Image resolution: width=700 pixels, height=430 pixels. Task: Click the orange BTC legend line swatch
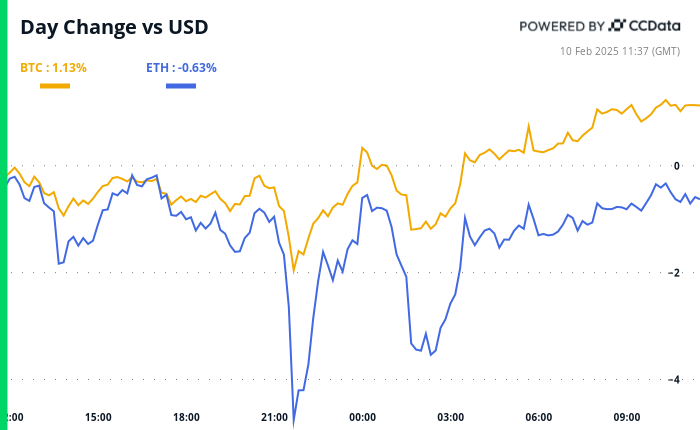(54, 86)
